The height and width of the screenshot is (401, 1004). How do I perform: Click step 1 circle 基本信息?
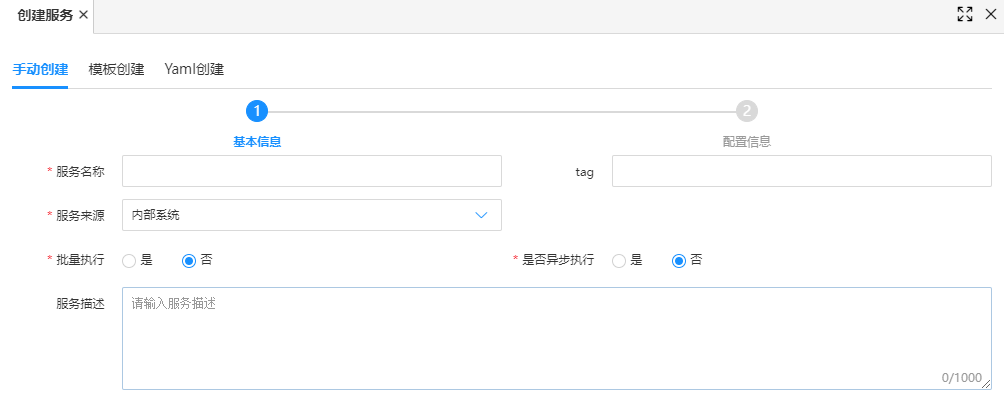point(257,111)
